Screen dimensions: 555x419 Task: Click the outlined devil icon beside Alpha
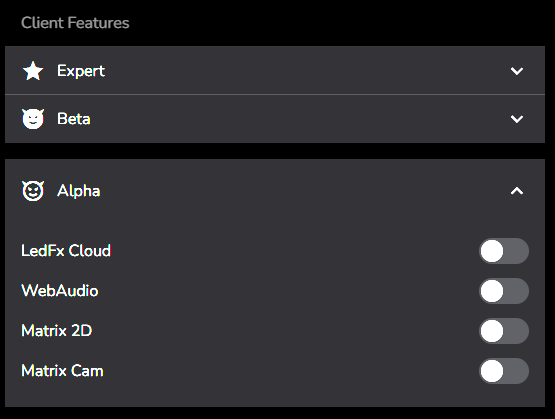33,191
